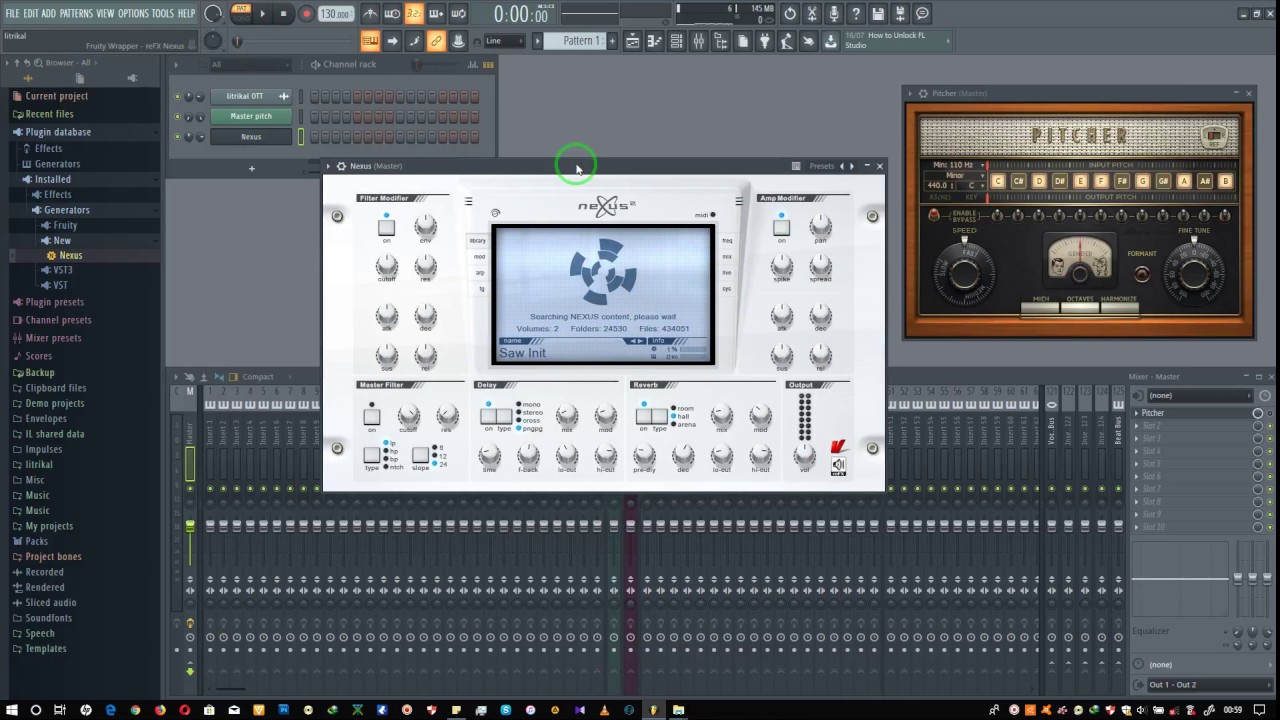Viewport: 1280px width, 720px height.
Task: Switch to the Nexus arp tab
Action: [479, 272]
